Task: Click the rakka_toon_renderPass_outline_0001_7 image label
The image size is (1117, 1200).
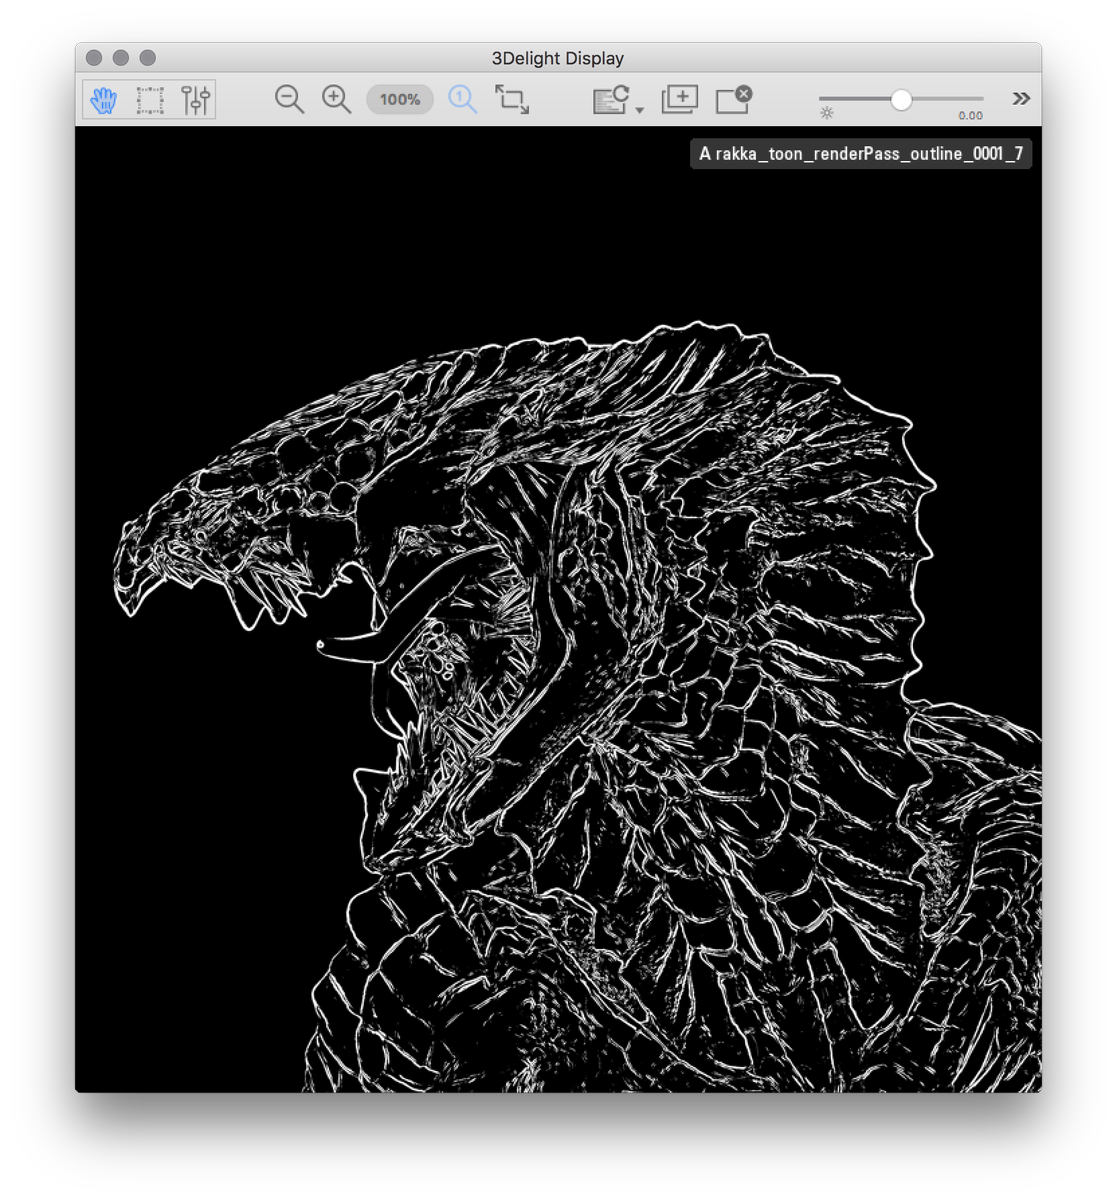Action: [861, 154]
